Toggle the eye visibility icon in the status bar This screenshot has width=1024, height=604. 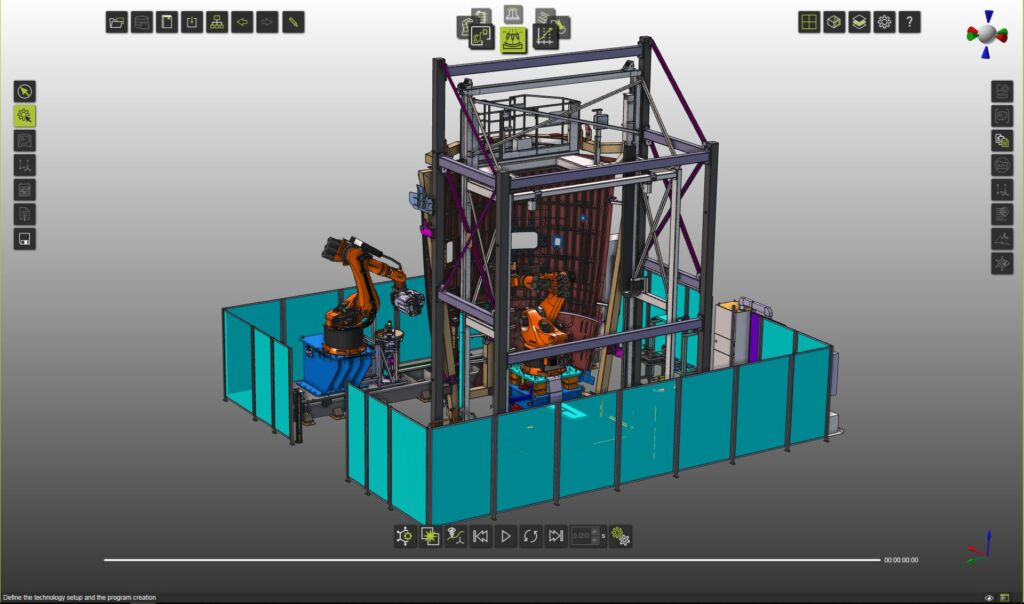pos(988,597)
